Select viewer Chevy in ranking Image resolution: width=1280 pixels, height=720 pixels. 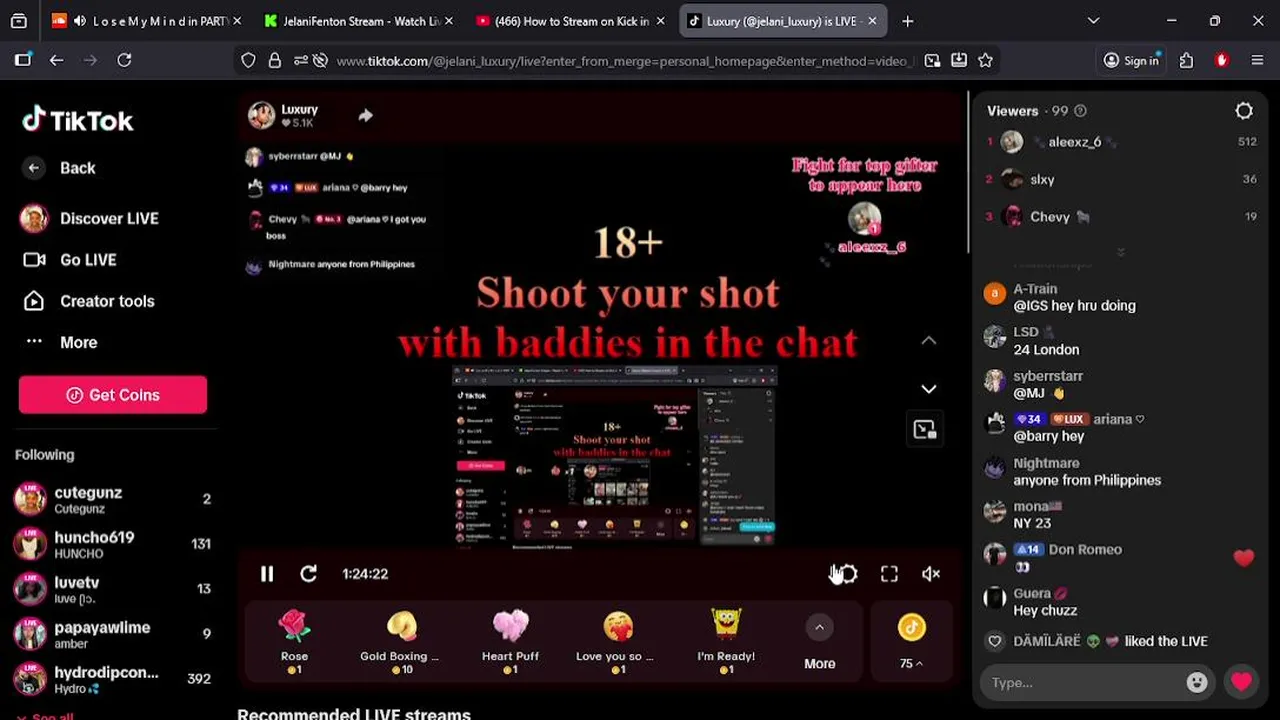[1121, 217]
